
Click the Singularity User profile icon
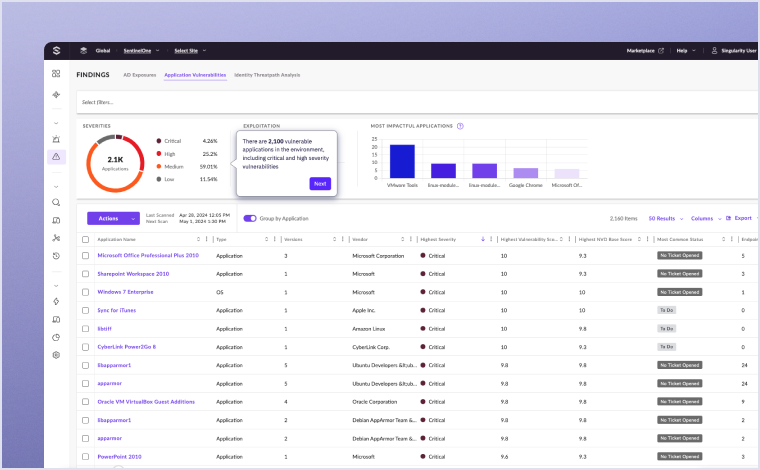714,50
